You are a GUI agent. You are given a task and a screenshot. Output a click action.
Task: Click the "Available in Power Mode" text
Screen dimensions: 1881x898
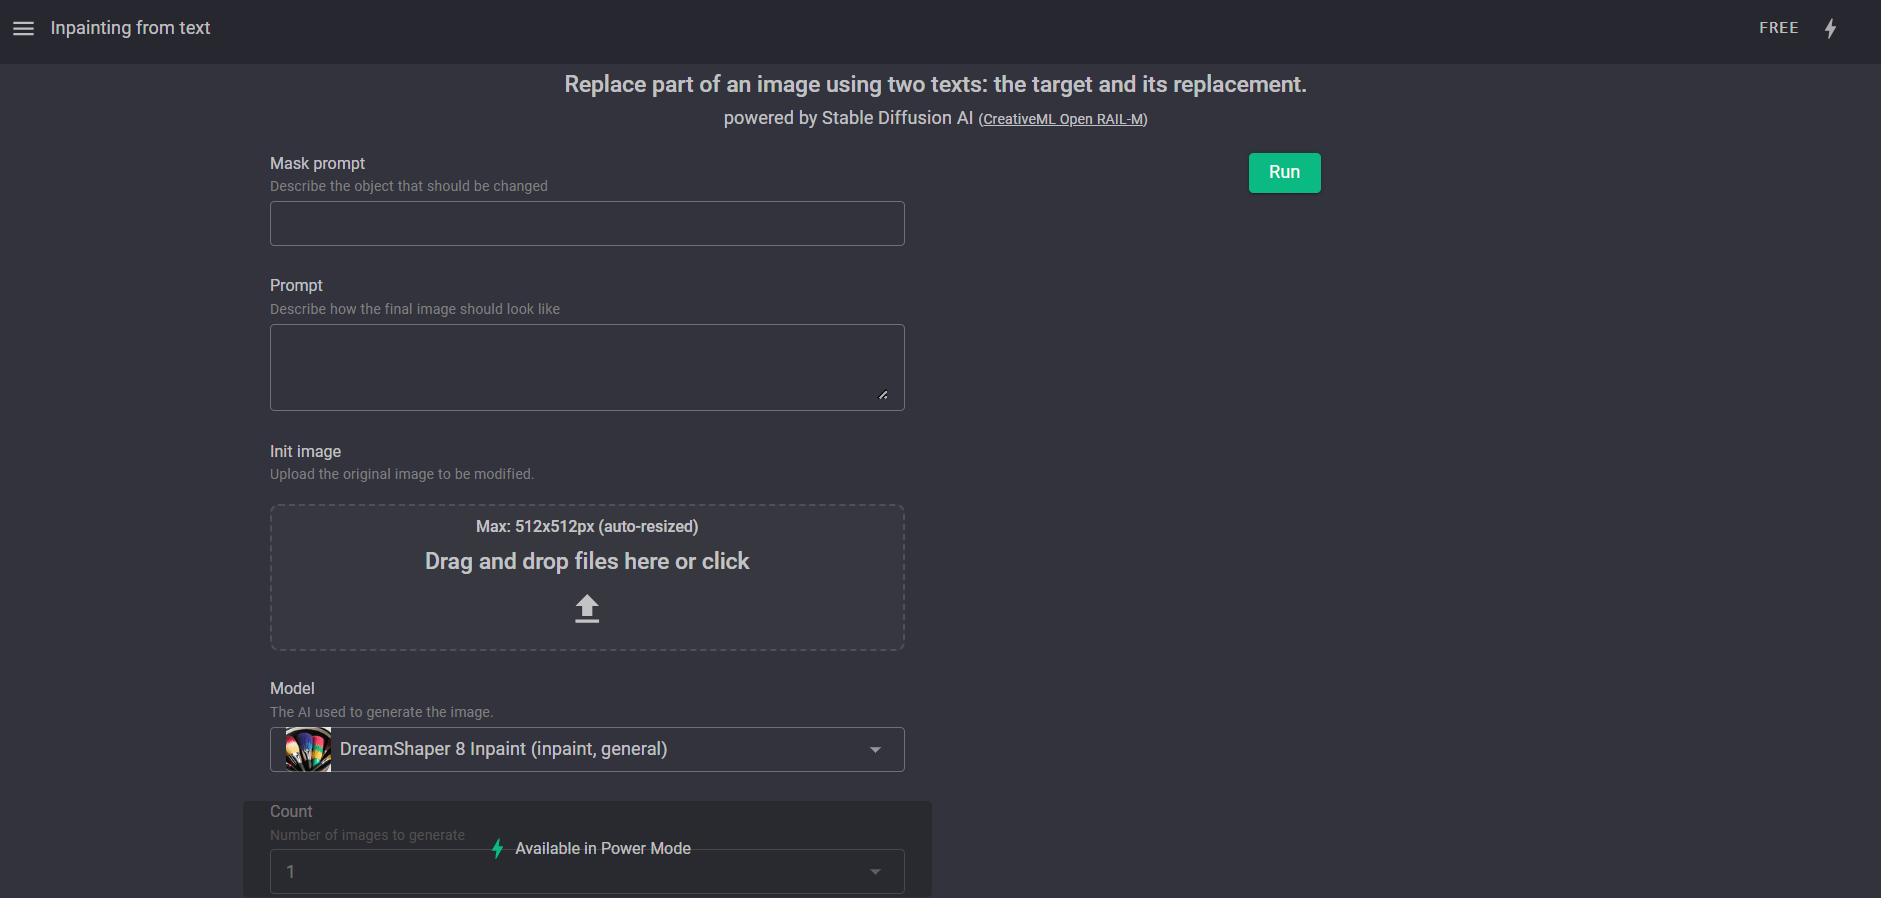coord(603,849)
